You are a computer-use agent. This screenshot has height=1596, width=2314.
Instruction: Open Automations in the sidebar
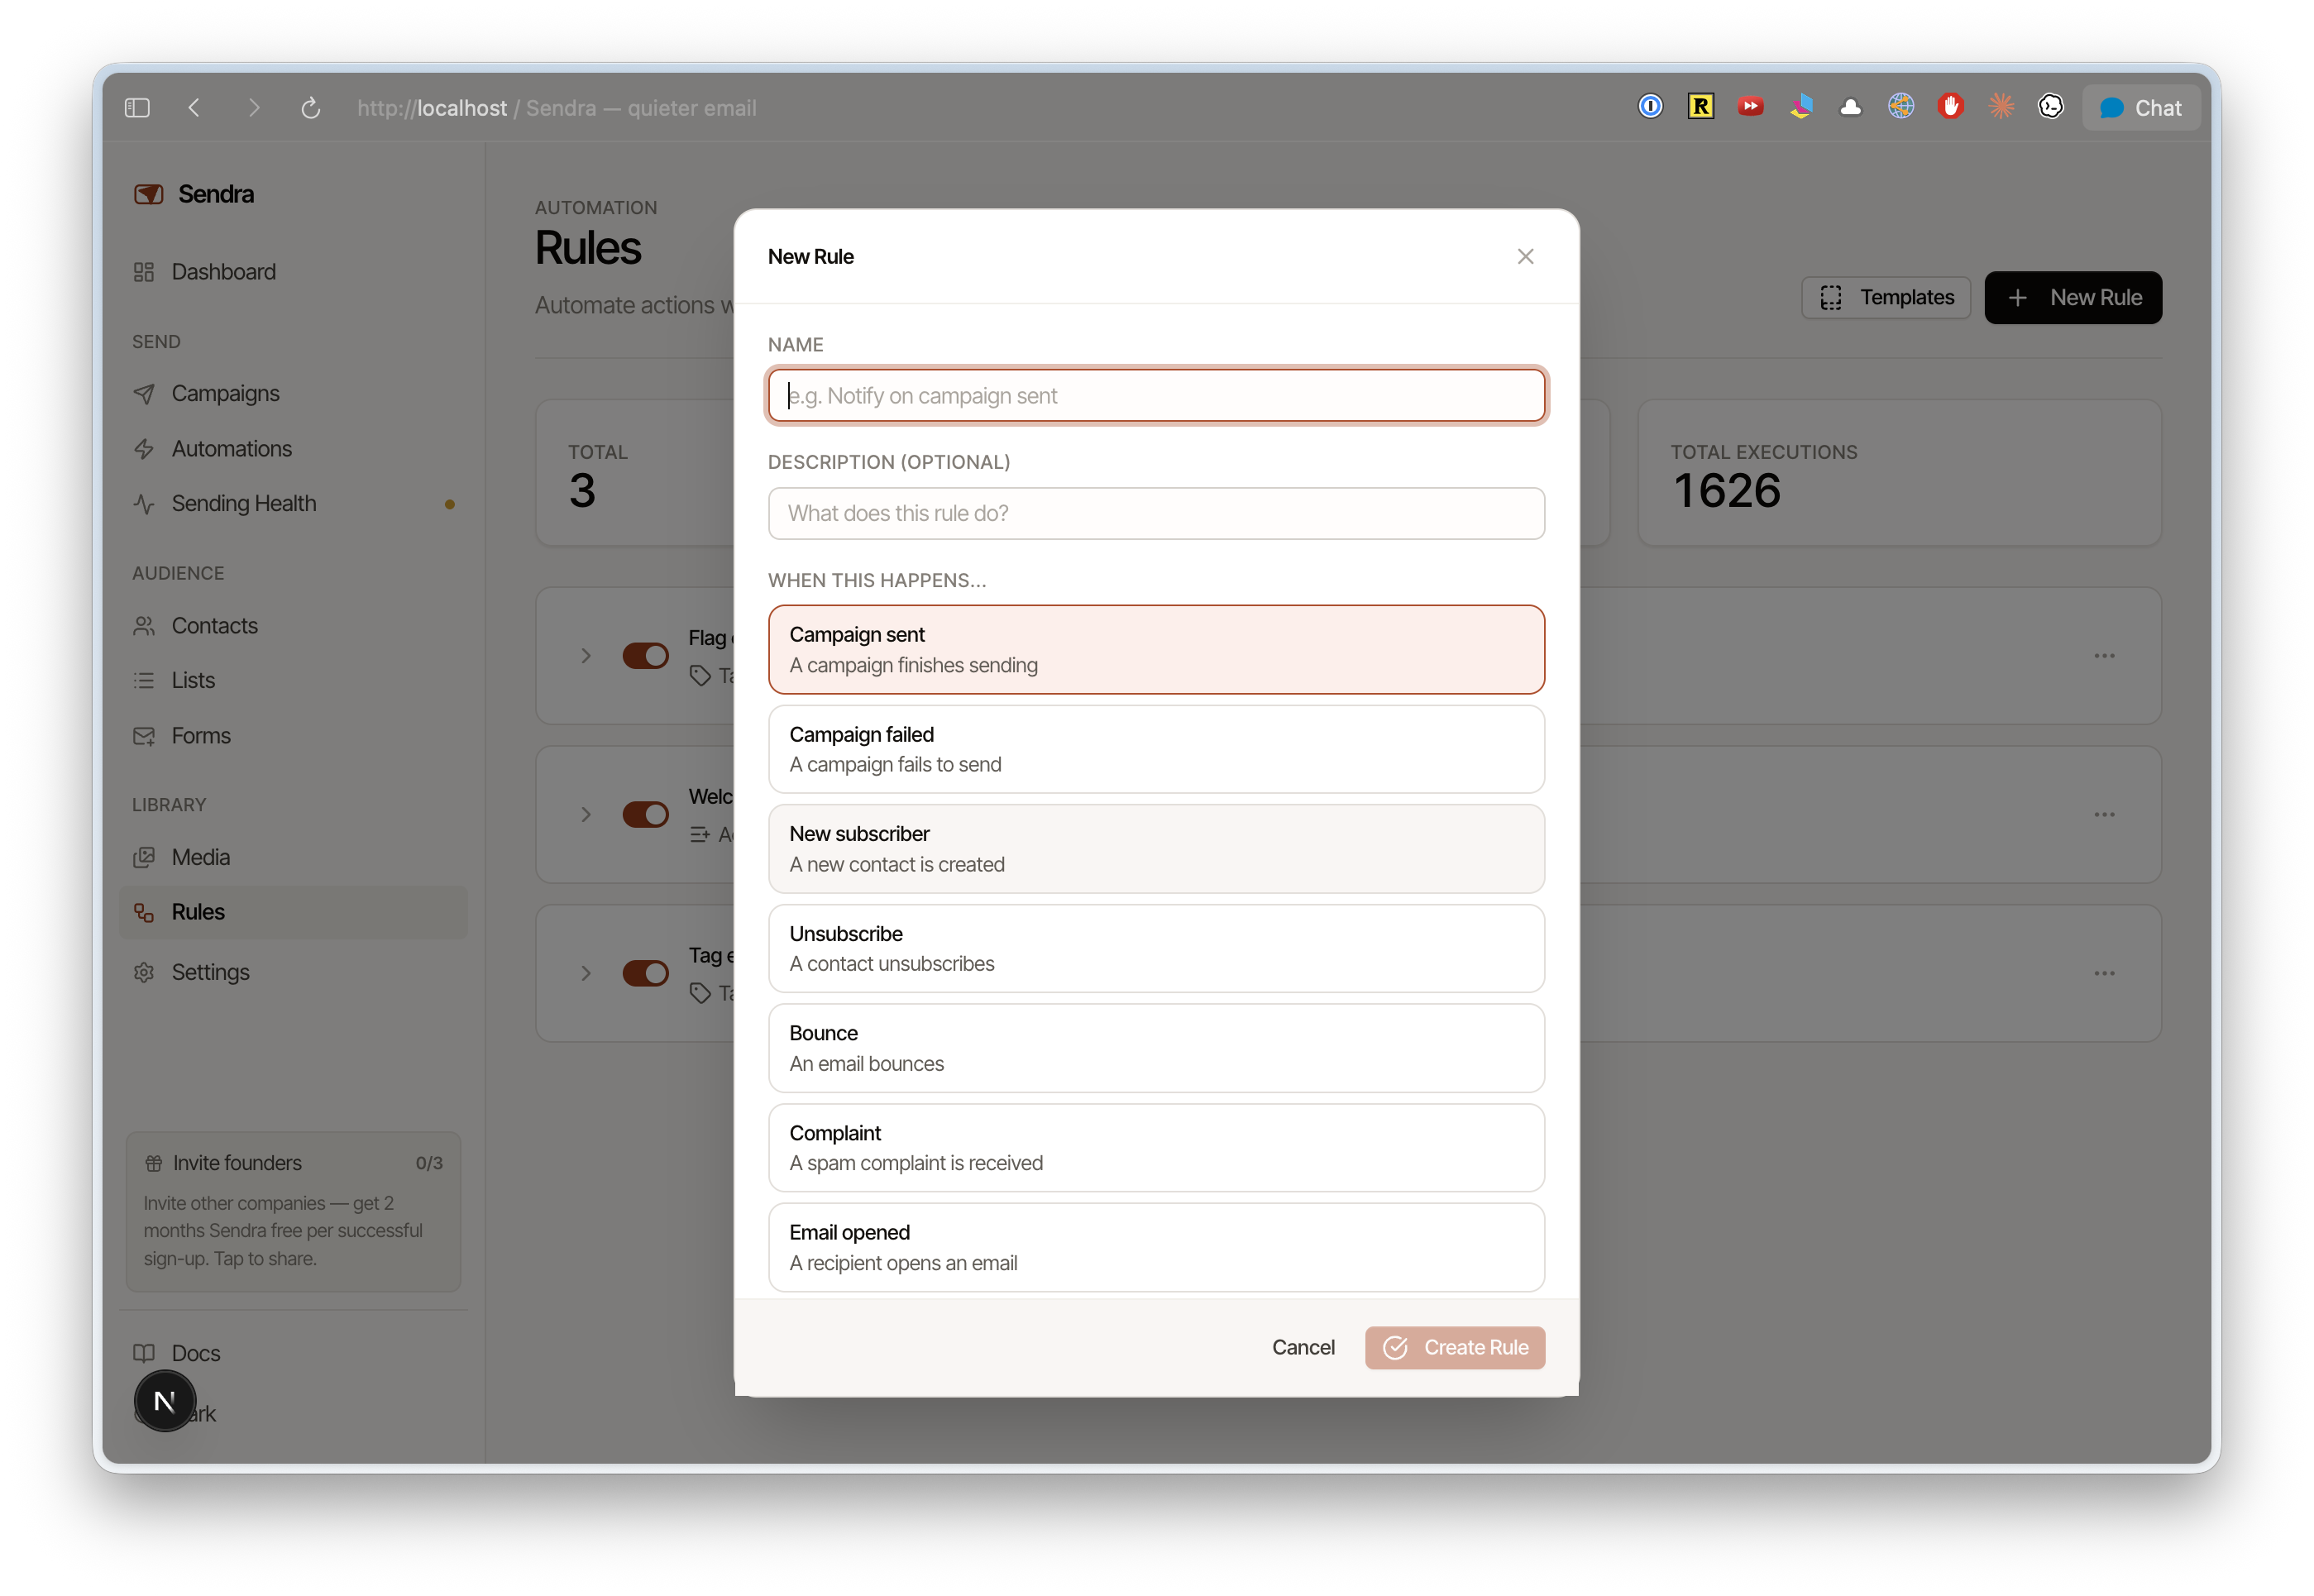[293, 449]
